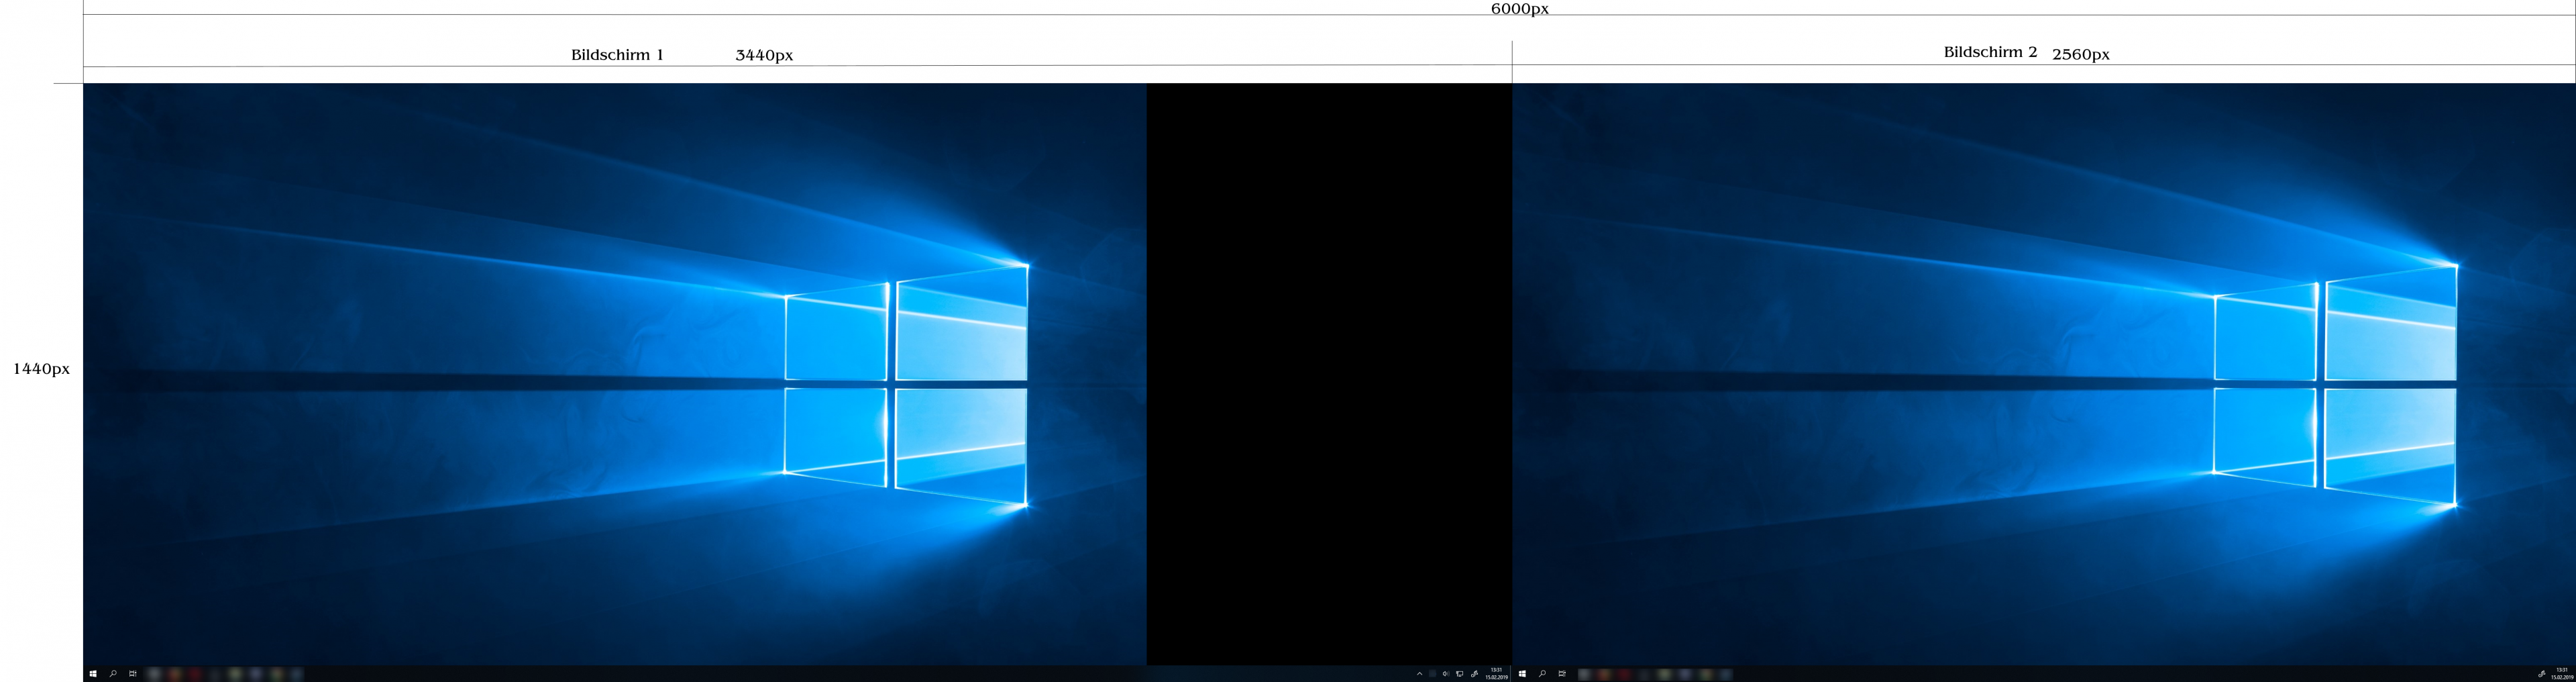Open the network icon on Bildschirm 1 taskbar
This screenshot has width=2576, height=682.
[x=1460, y=674]
